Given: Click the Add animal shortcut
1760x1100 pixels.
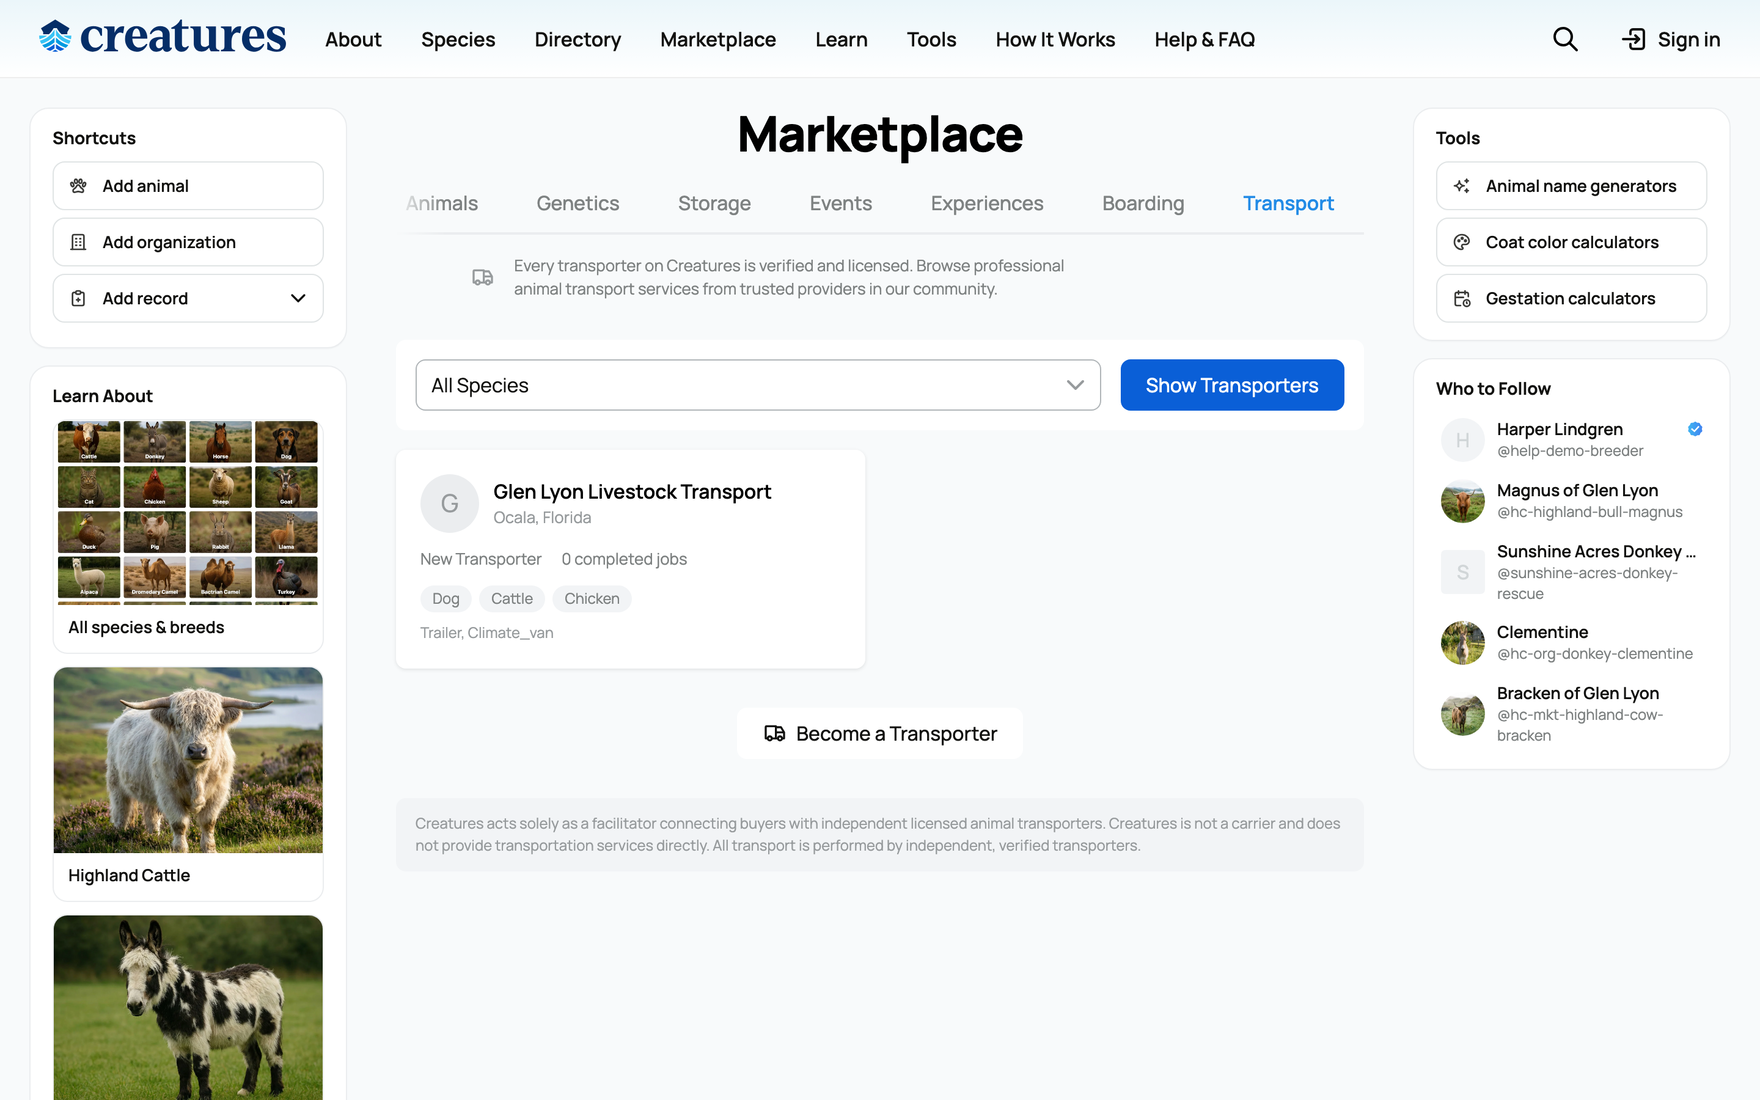Looking at the screenshot, I should pos(188,186).
